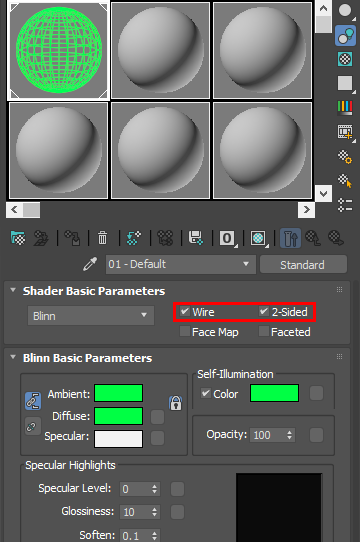Click the Glossiness spinner arrows
The height and width of the screenshot is (542, 360).
click(154, 512)
